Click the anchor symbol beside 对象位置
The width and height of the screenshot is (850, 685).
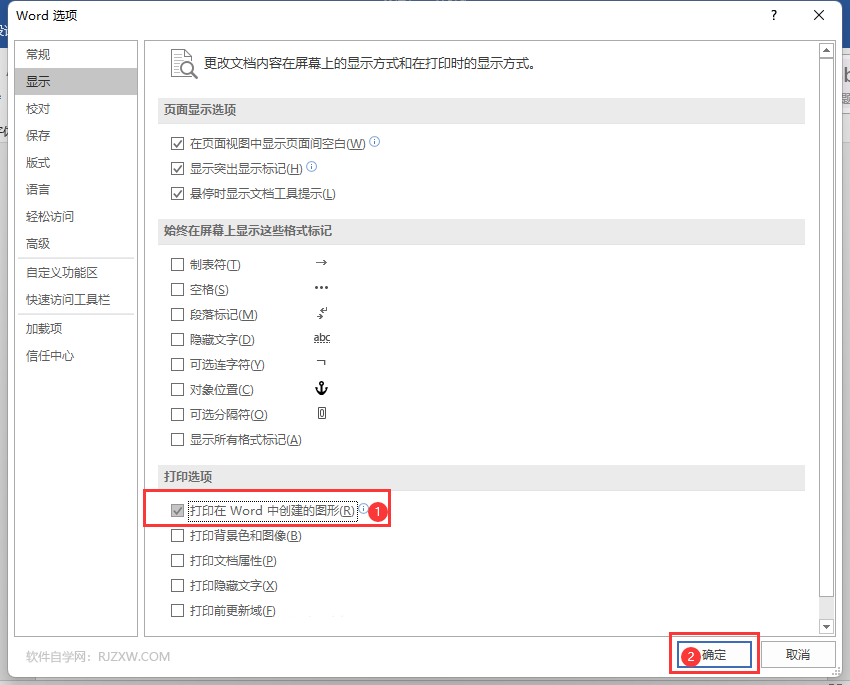tap(322, 389)
